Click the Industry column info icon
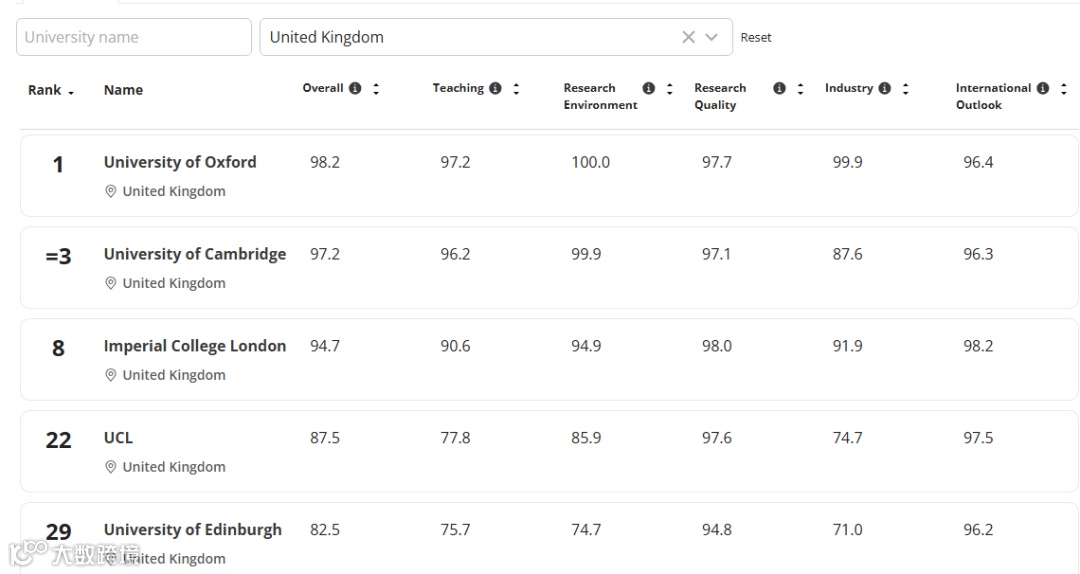 pos(884,88)
